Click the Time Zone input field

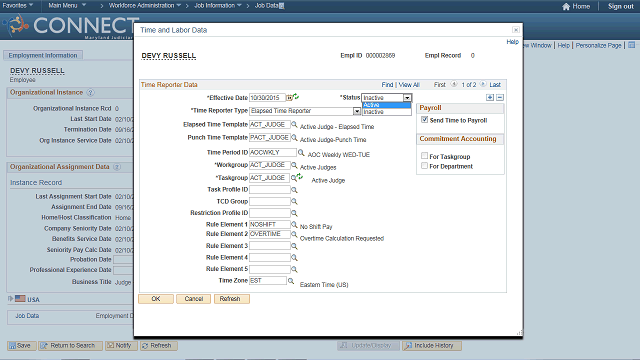[268, 281]
